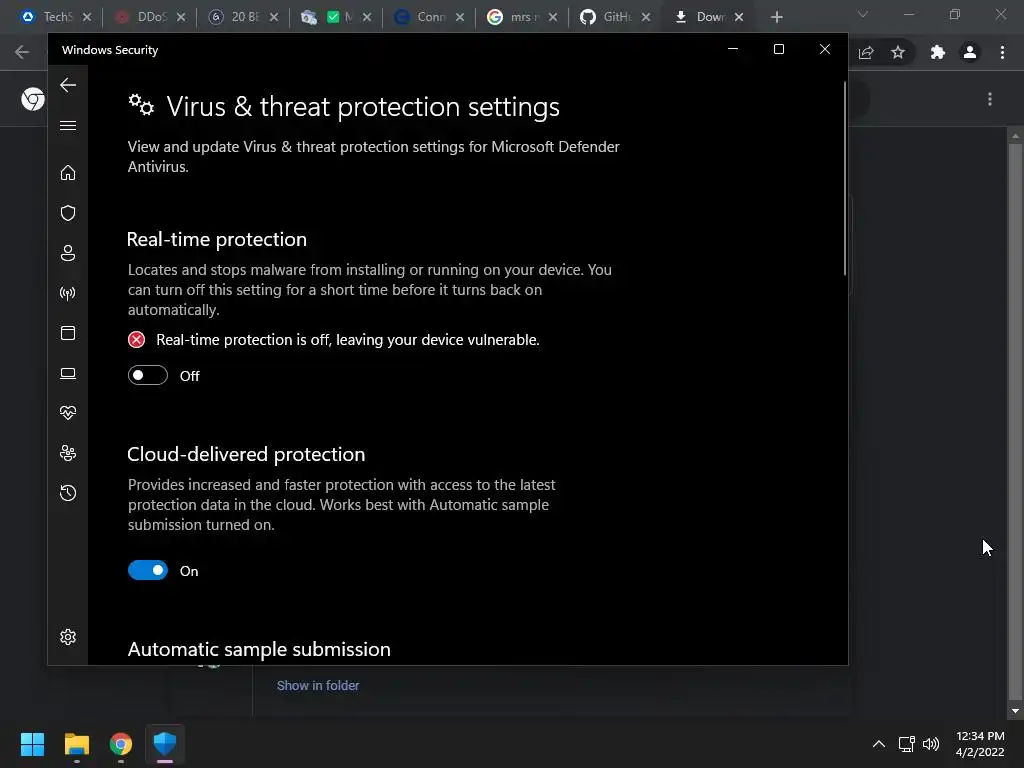
Task: Show hidden system tray icons
Action: [879, 744]
